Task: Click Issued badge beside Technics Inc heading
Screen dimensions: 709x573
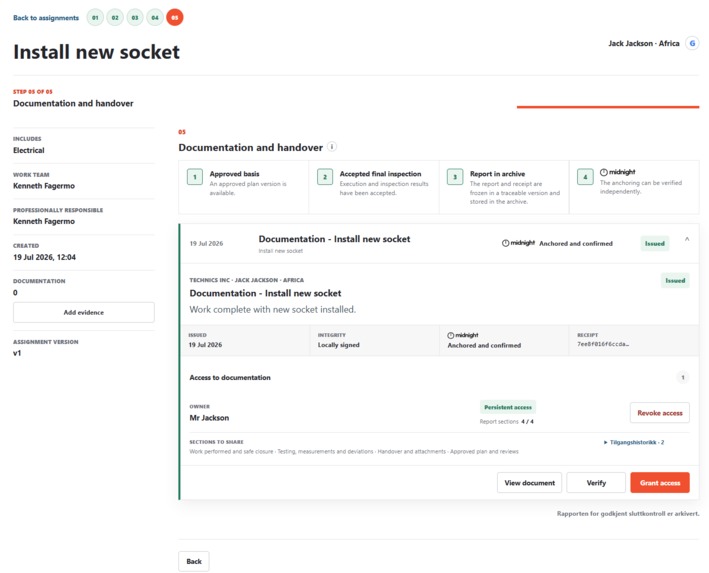Action: pyautogui.click(x=675, y=280)
